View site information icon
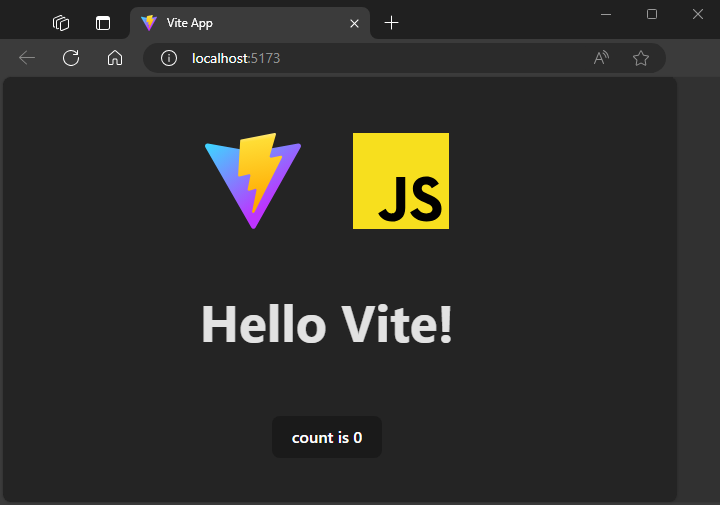720x505 pixels. 169,58
